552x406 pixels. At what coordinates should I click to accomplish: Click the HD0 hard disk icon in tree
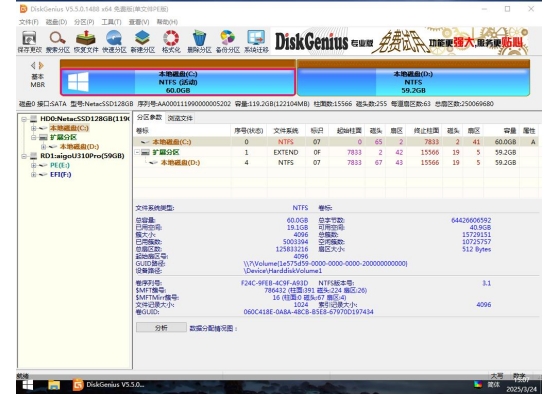coord(34,119)
